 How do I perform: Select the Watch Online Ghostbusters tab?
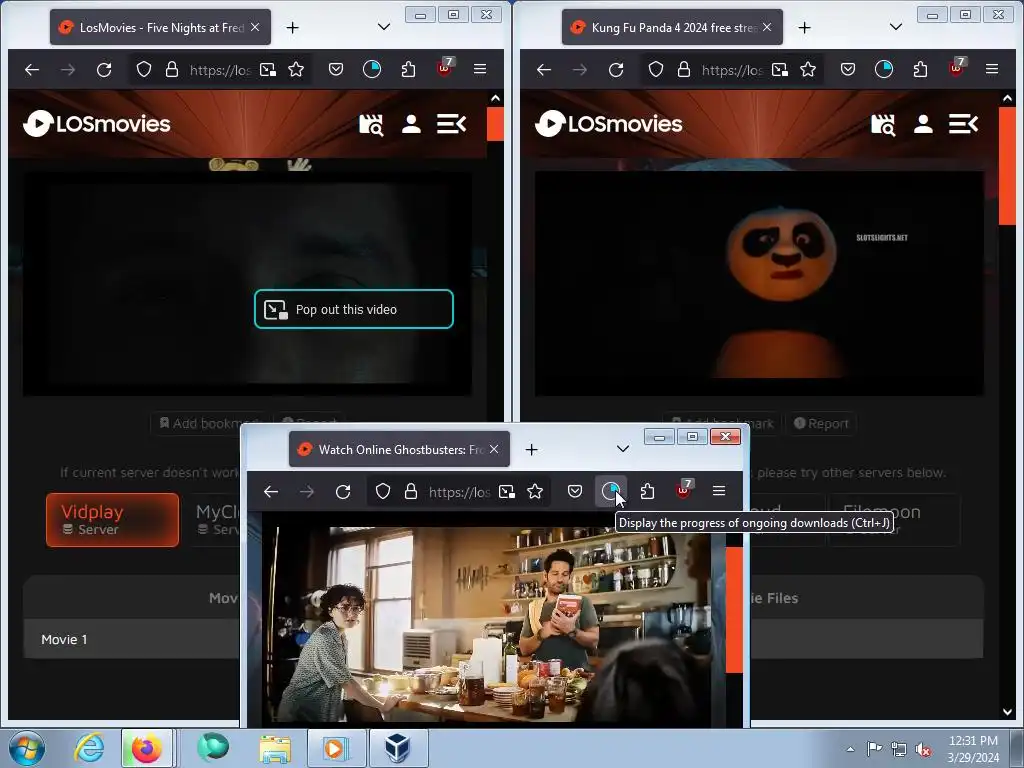coord(399,449)
